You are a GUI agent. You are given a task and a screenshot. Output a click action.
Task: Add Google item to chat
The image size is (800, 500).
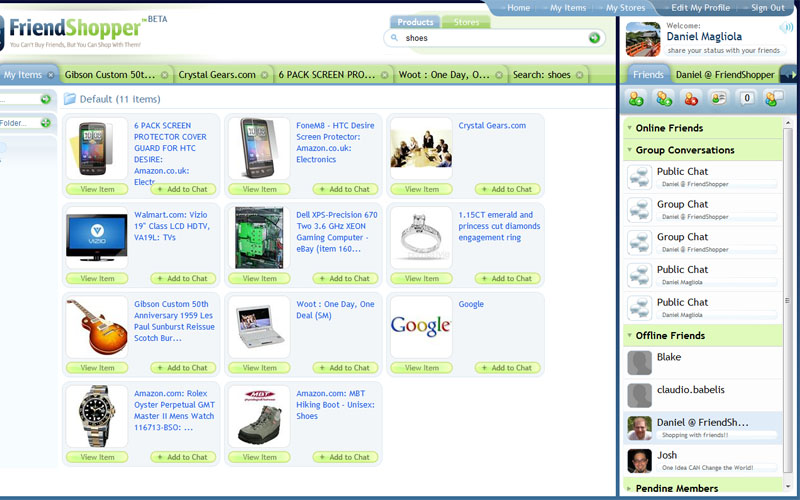[x=508, y=368]
